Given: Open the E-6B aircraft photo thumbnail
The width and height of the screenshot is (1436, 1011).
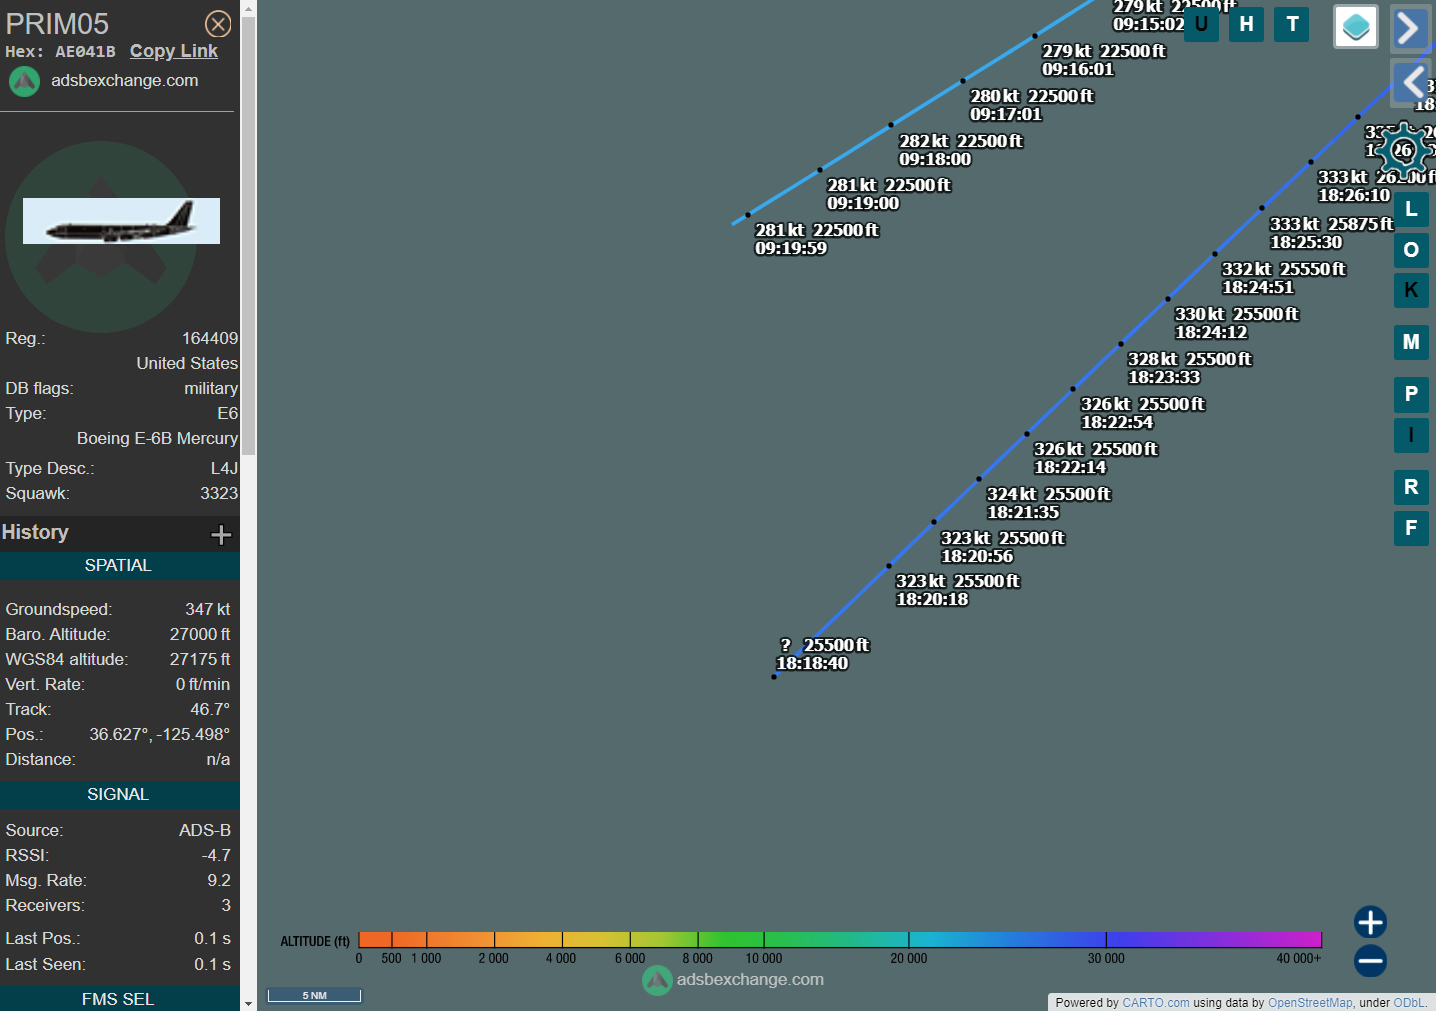Looking at the screenshot, I should tap(121, 221).
